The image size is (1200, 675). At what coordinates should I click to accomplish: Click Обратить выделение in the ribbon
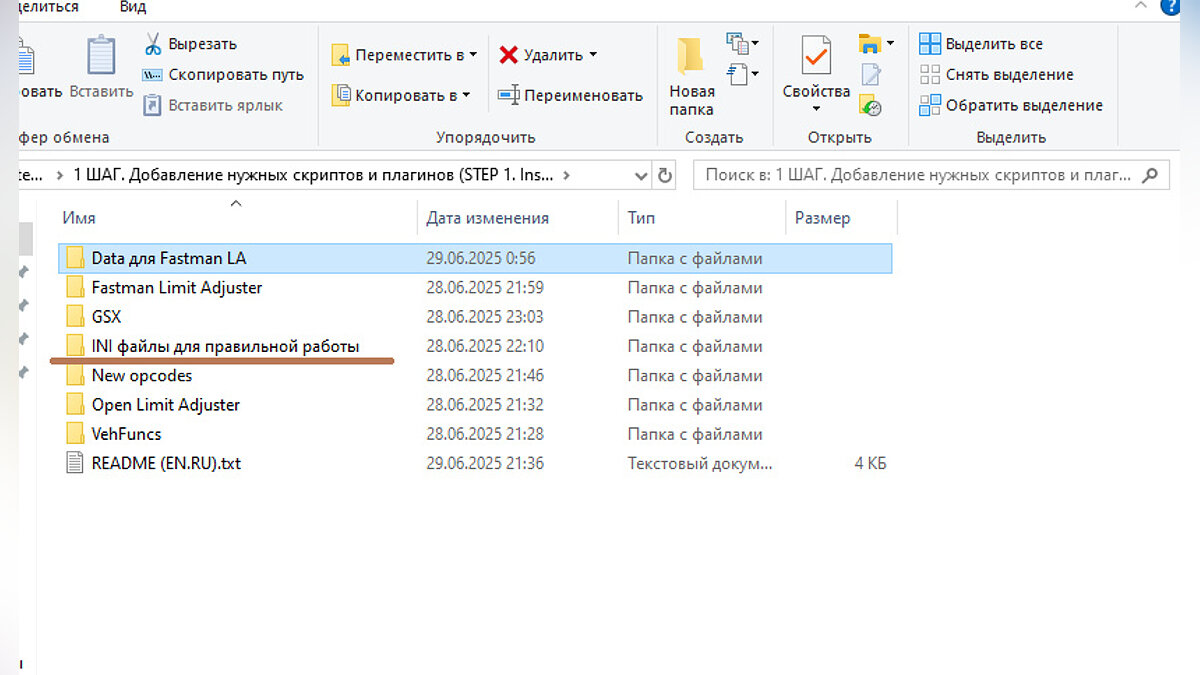(x=1023, y=105)
